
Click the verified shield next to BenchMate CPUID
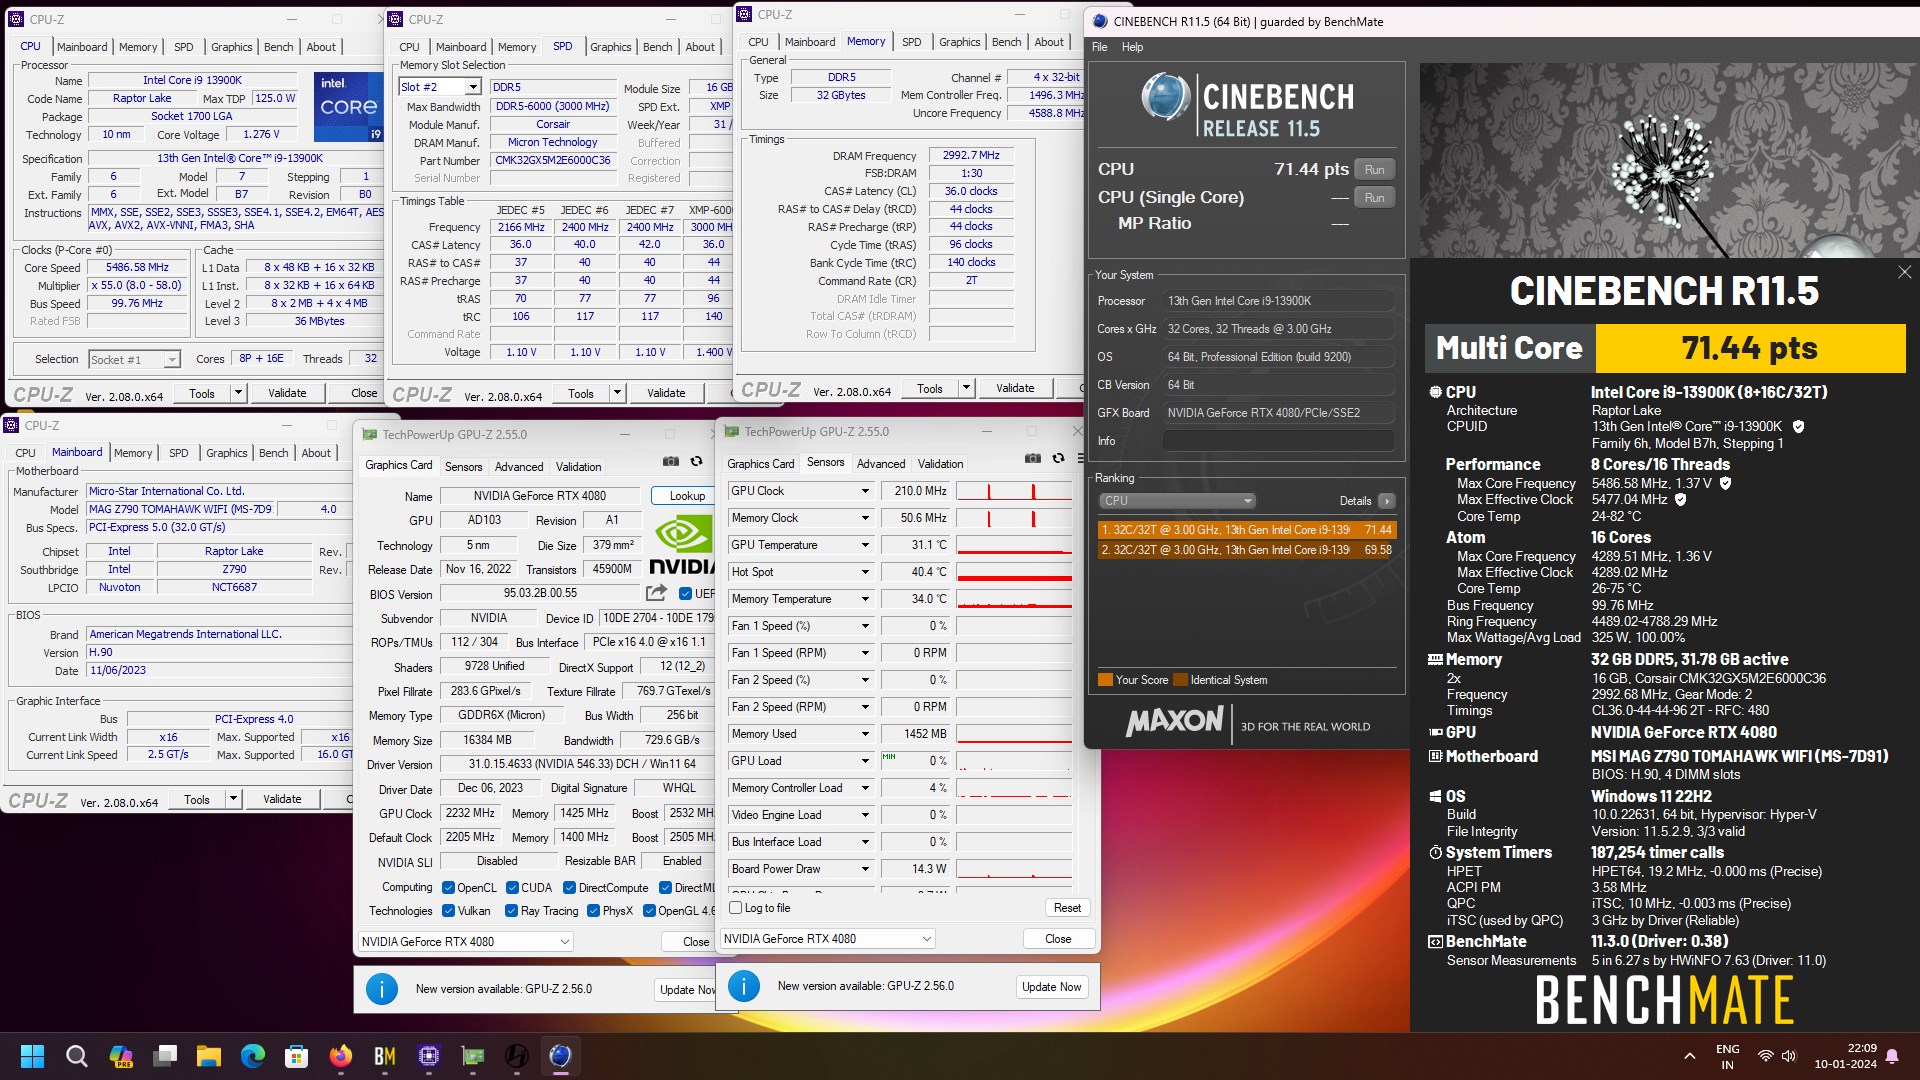pyautogui.click(x=1798, y=426)
